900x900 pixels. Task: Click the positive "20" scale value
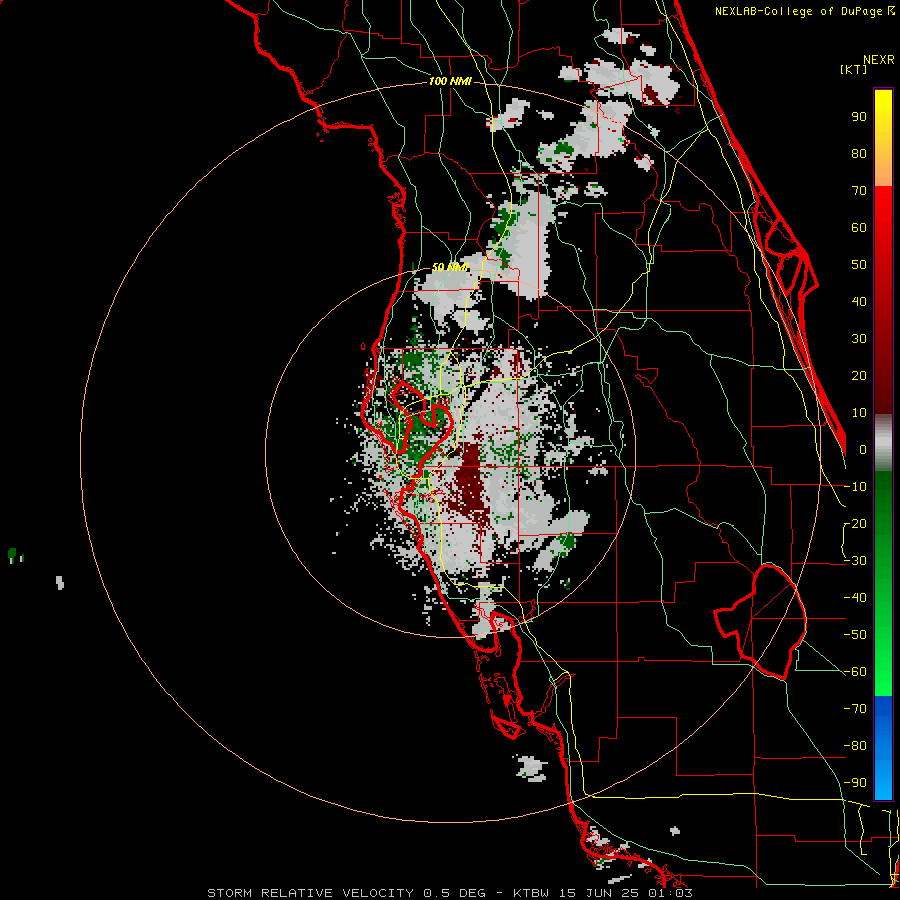859,375
